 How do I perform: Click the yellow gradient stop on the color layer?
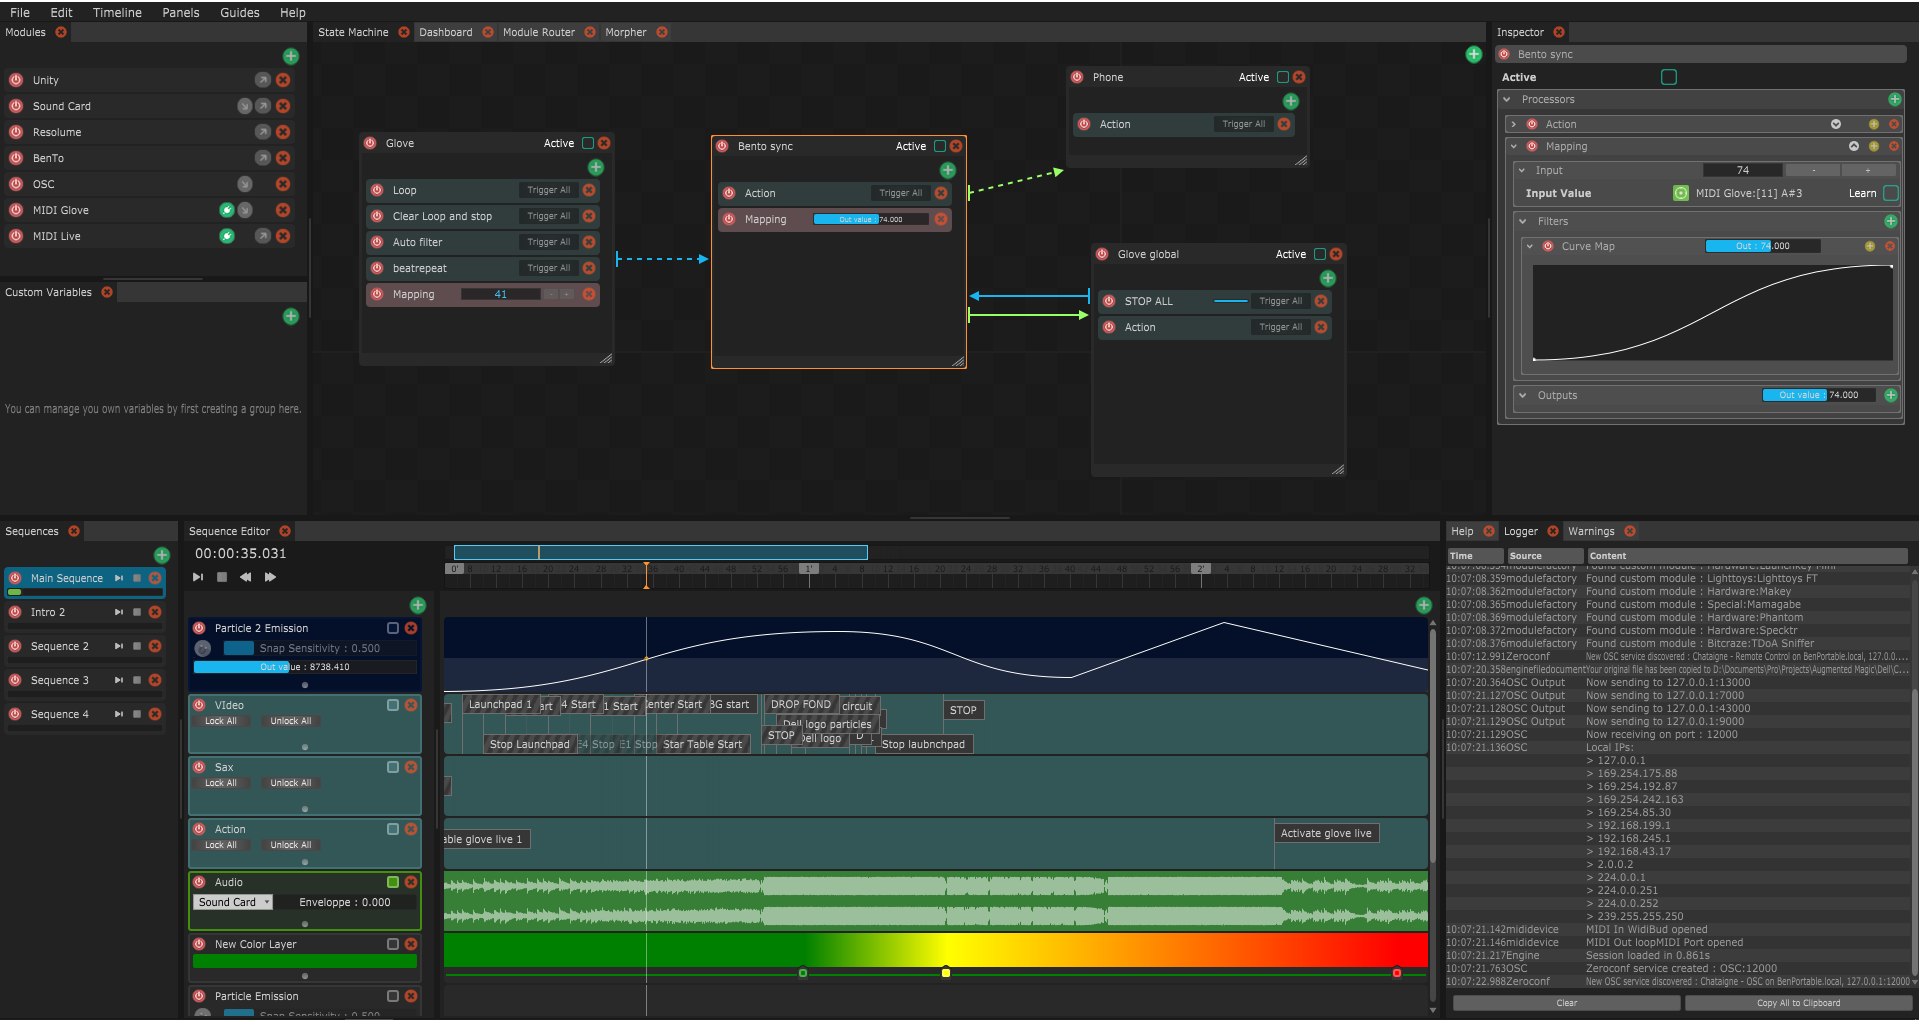click(946, 972)
